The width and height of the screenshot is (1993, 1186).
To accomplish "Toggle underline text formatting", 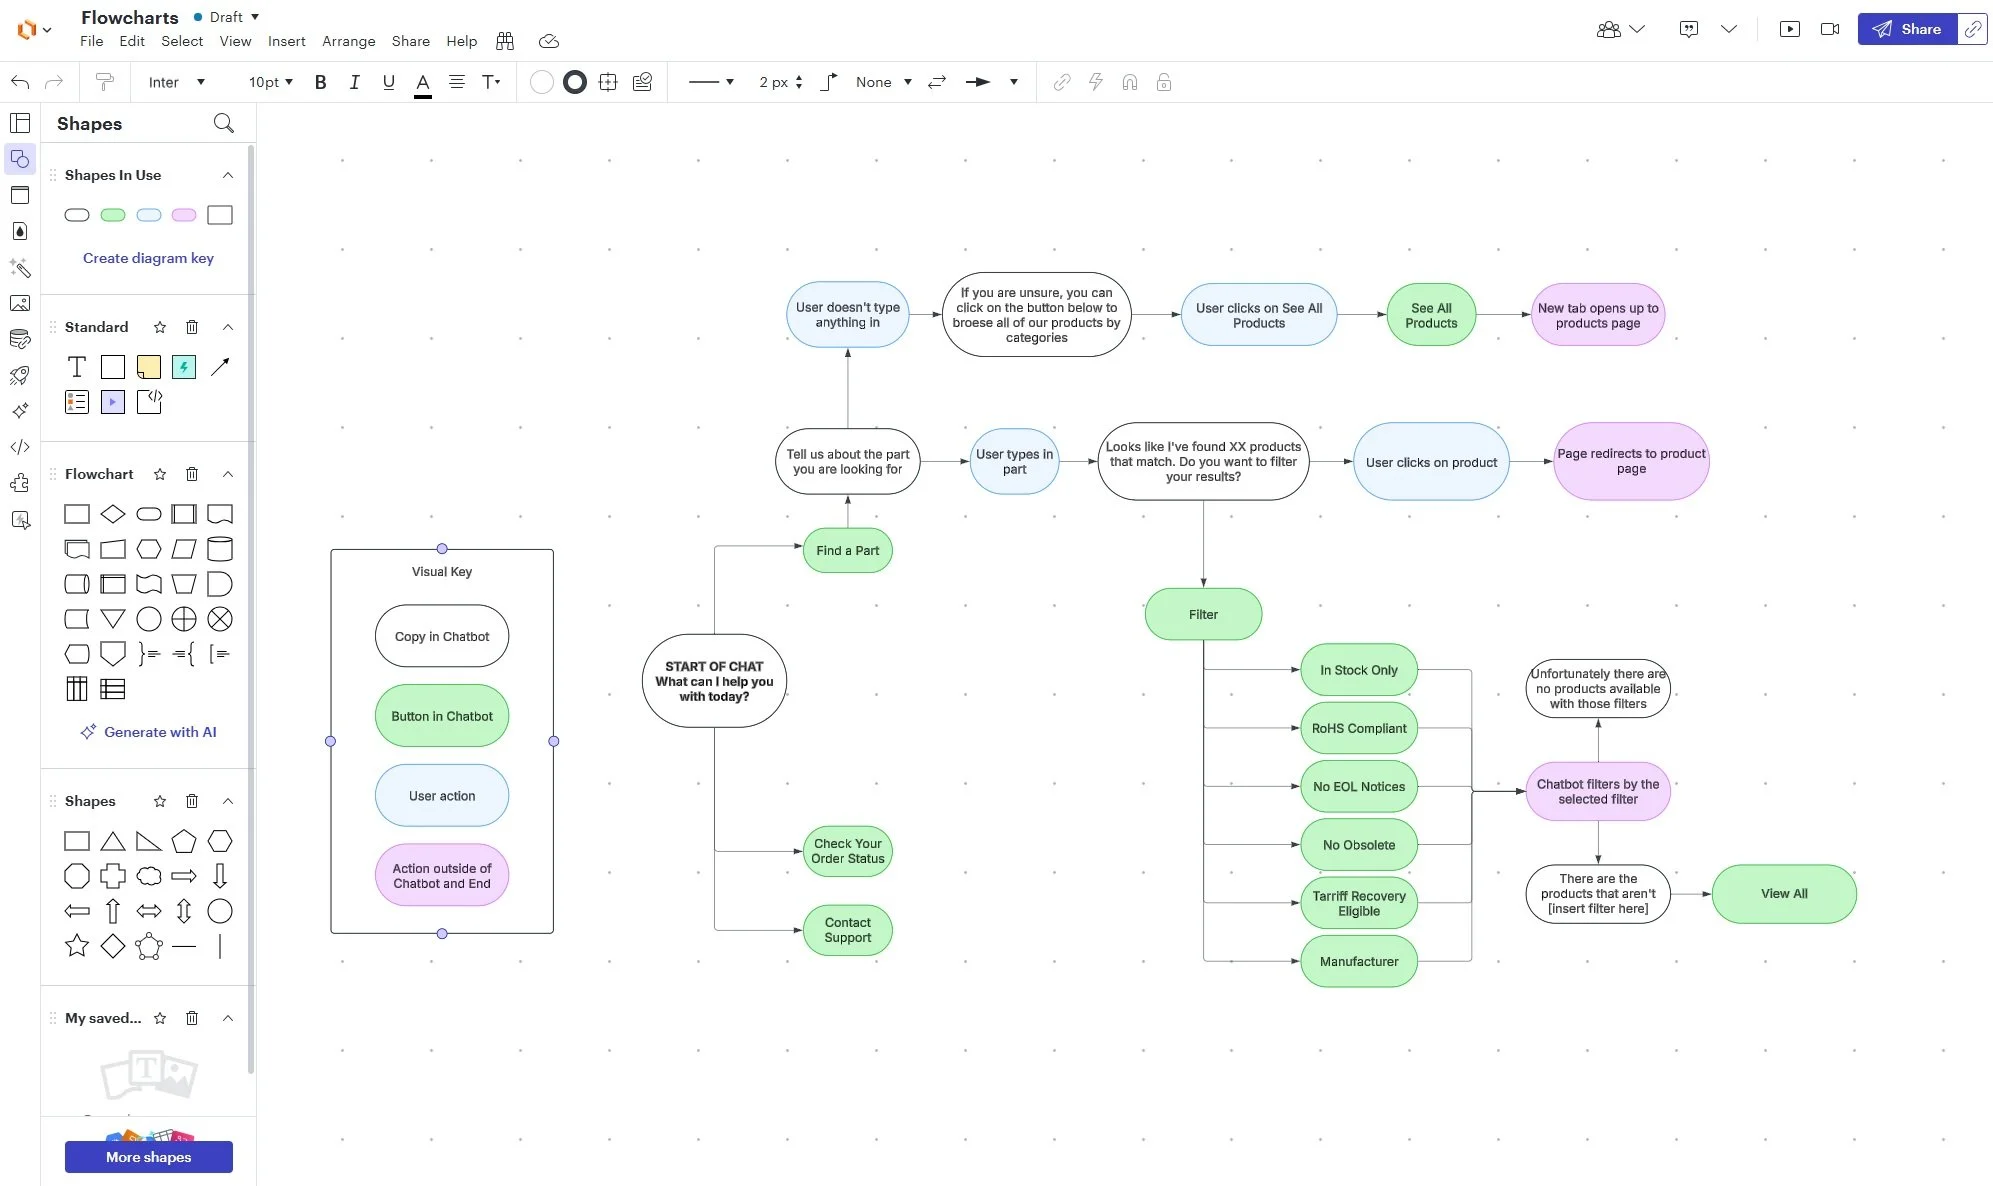I will click(388, 82).
